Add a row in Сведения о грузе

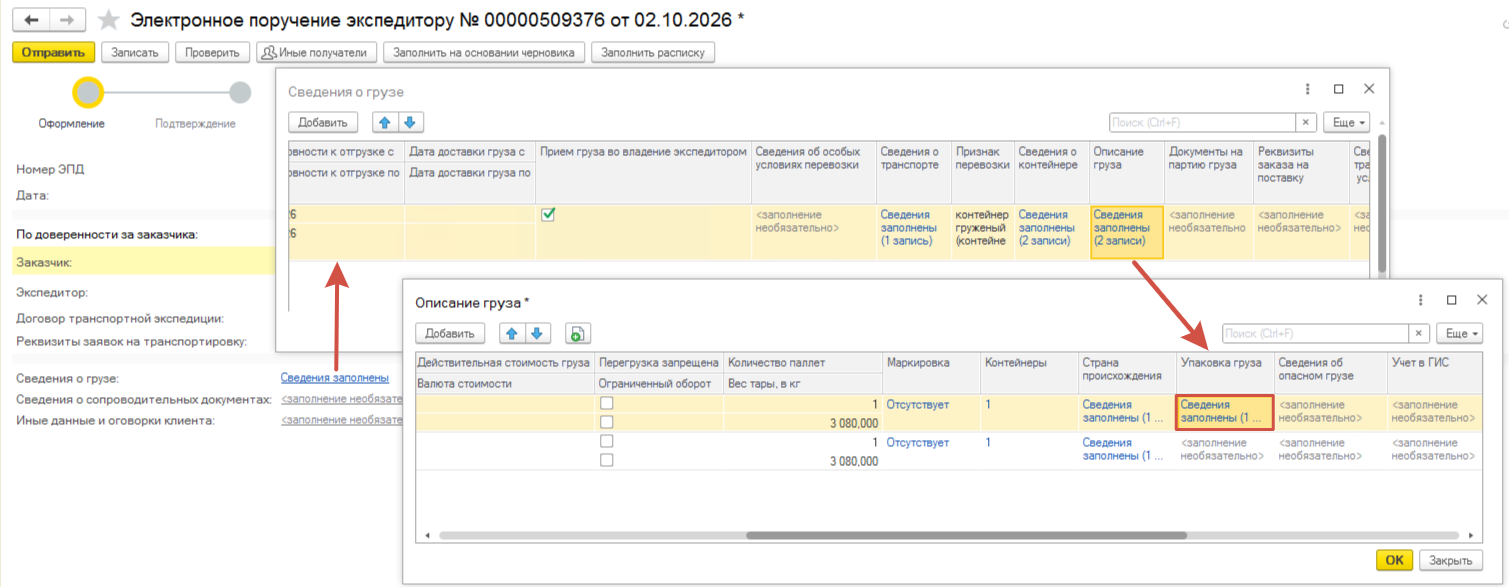[x=322, y=122]
